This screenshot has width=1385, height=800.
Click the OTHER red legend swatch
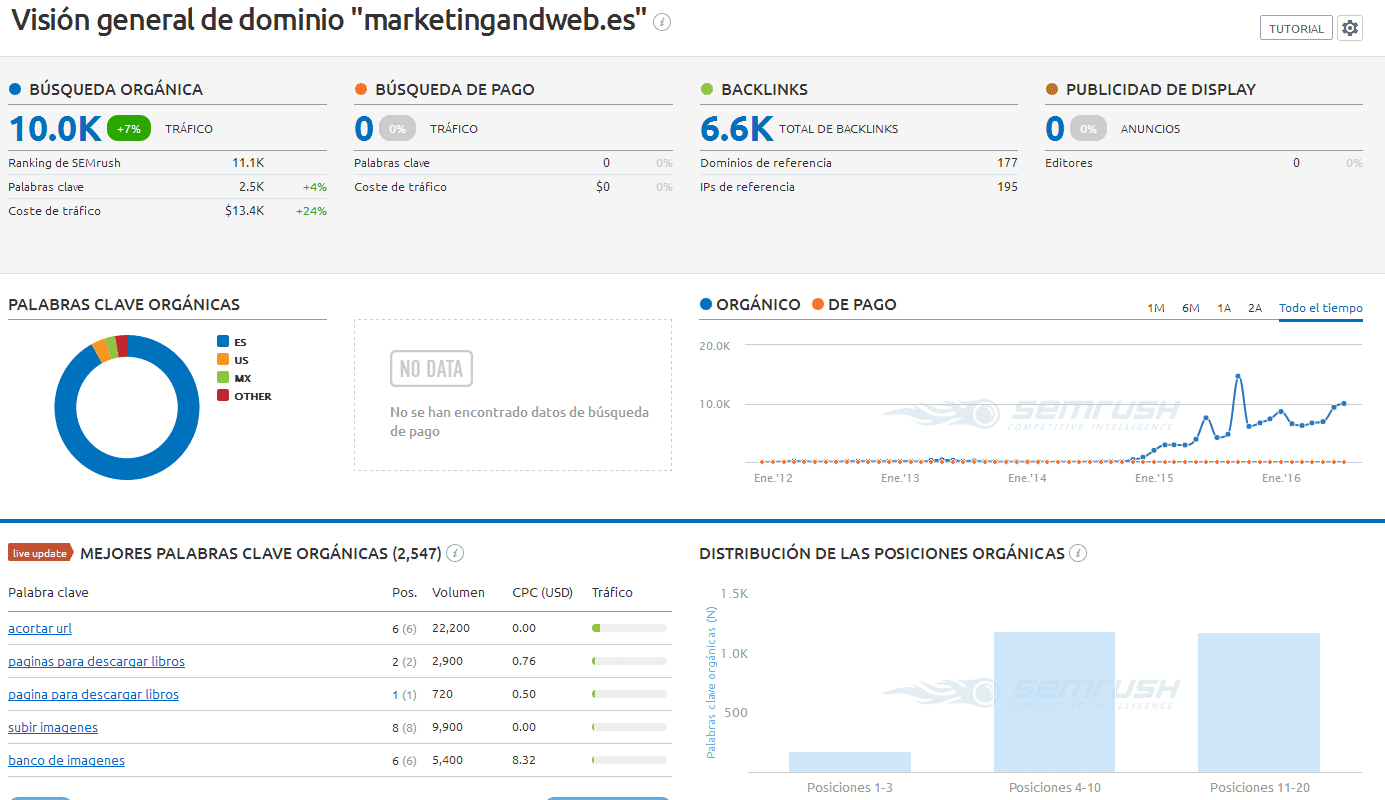pos(223,396)
